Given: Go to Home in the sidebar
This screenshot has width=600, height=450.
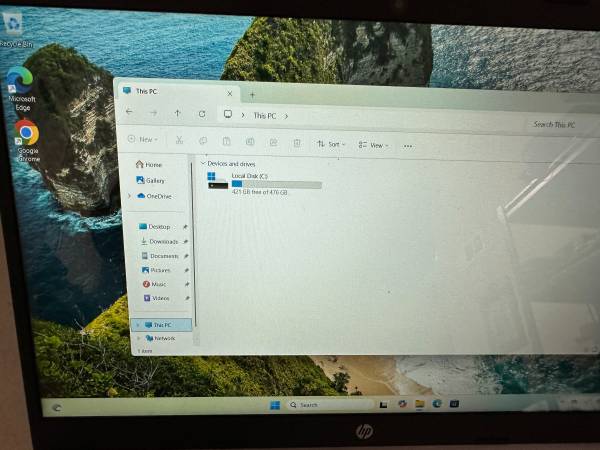Looking at the screenshot, I should point(151,165).
